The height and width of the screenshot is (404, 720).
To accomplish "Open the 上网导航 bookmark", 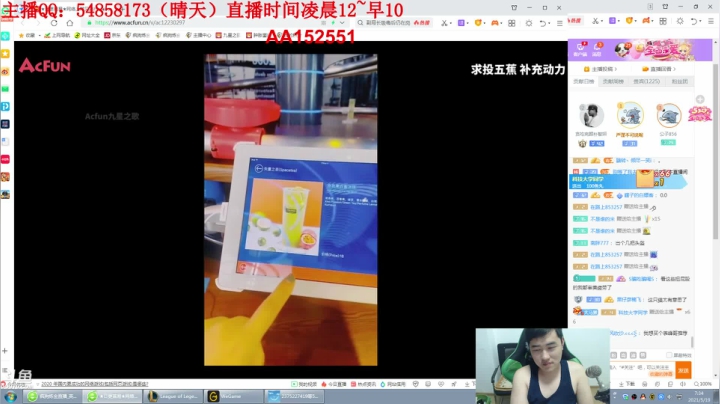I will pyautogui.click(x=57, y=35).
